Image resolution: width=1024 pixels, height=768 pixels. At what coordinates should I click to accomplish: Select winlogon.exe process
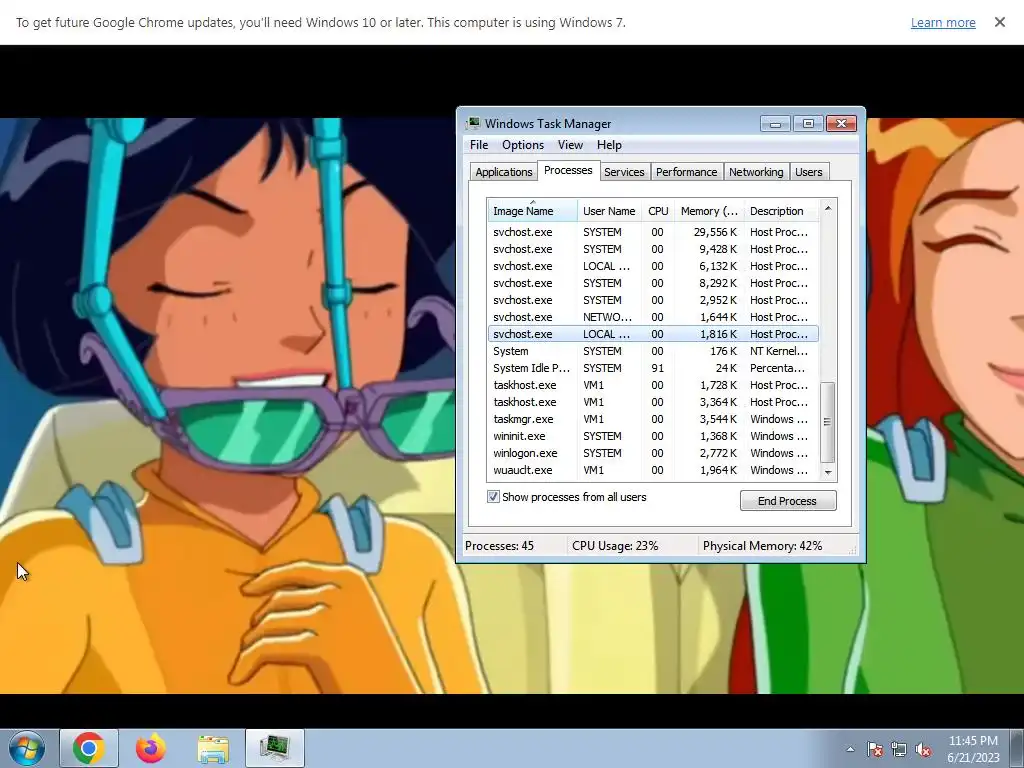coord(653,453)
